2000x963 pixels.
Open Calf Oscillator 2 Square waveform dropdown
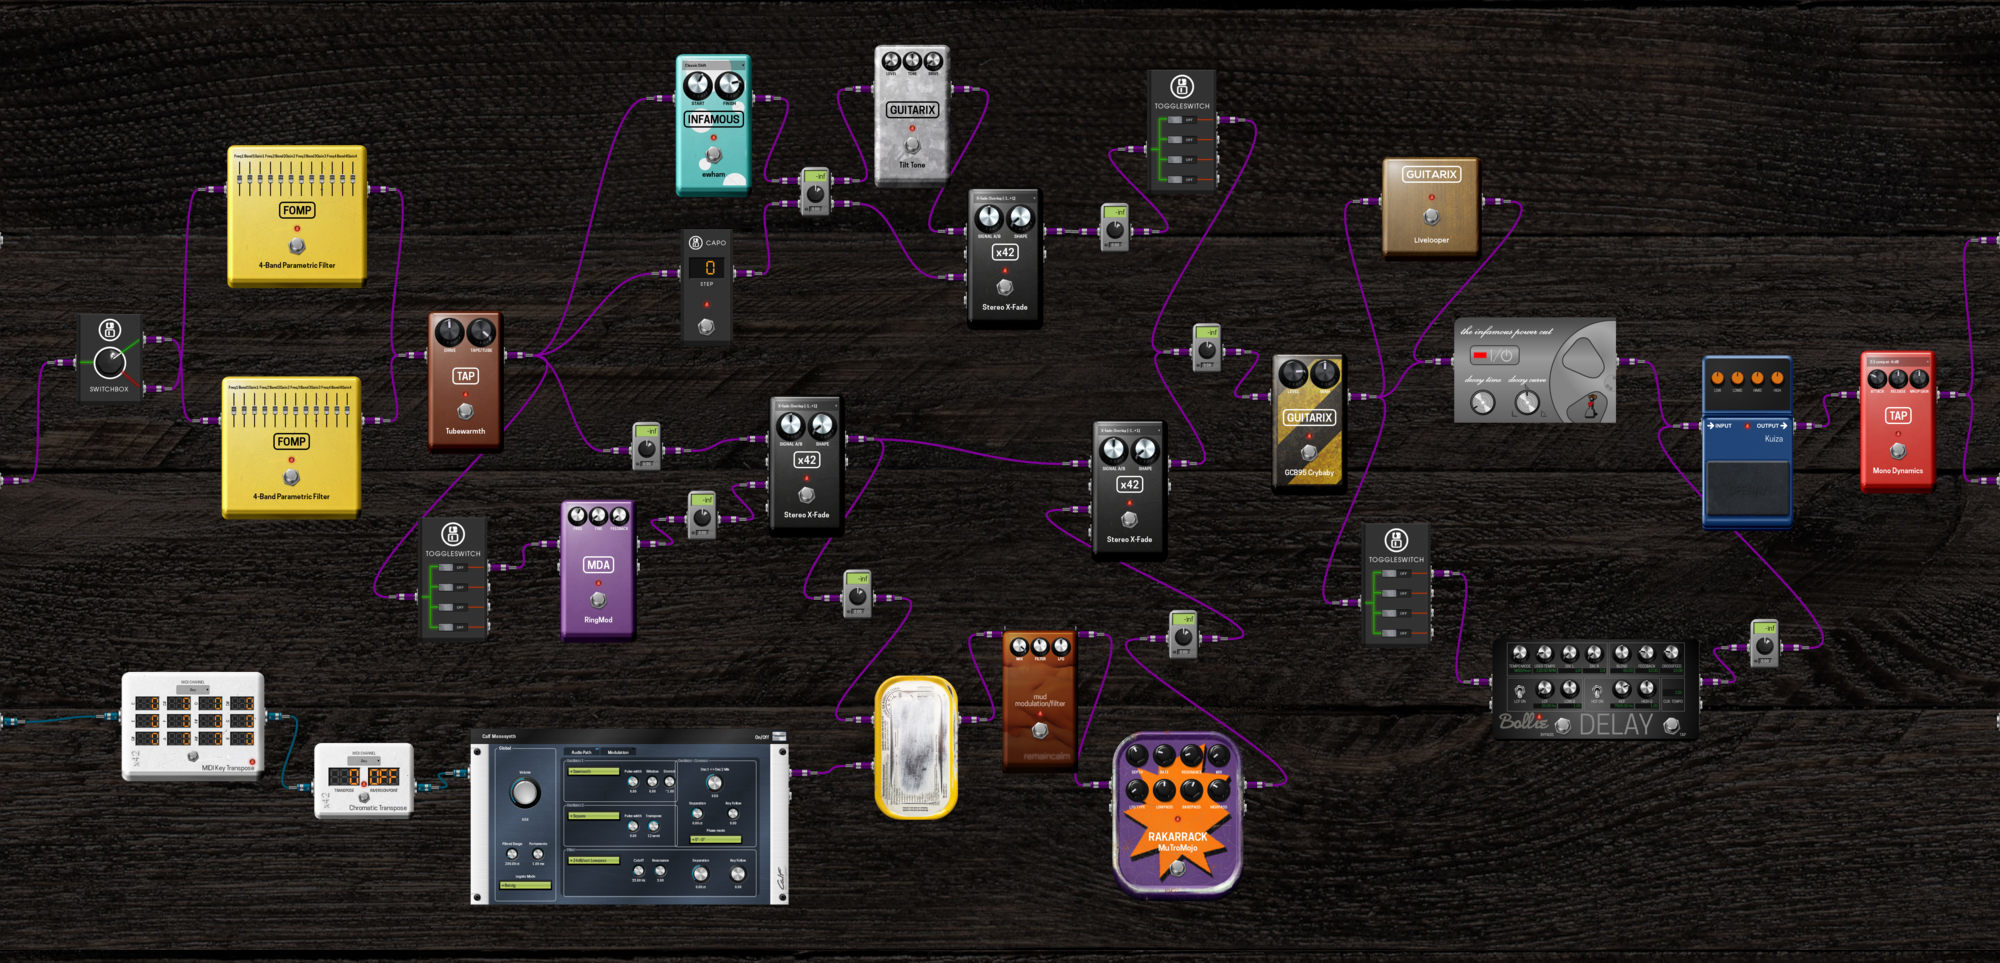coord(594,816)
